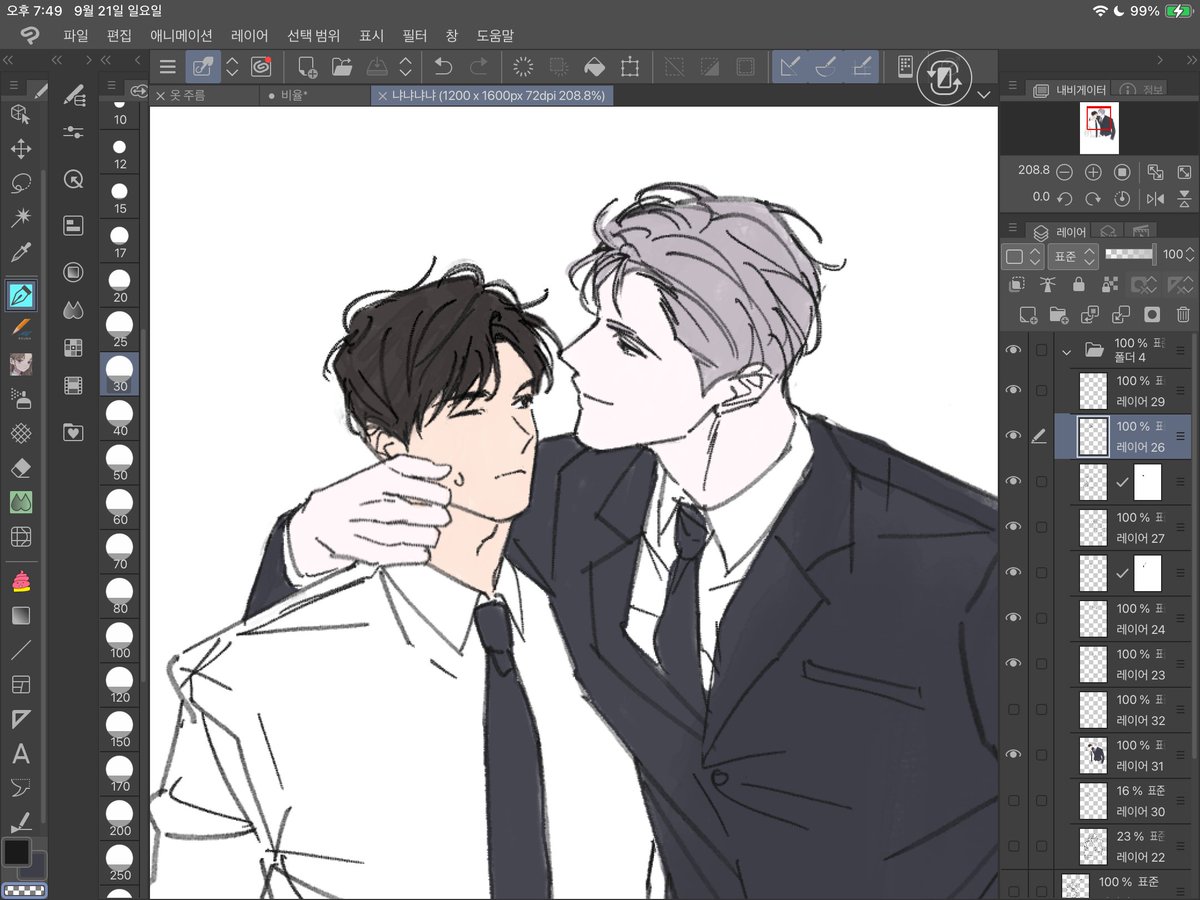Rotate canvas left in Navigator
Screen dimensions: 1200x900
[x=1064, y=198]
